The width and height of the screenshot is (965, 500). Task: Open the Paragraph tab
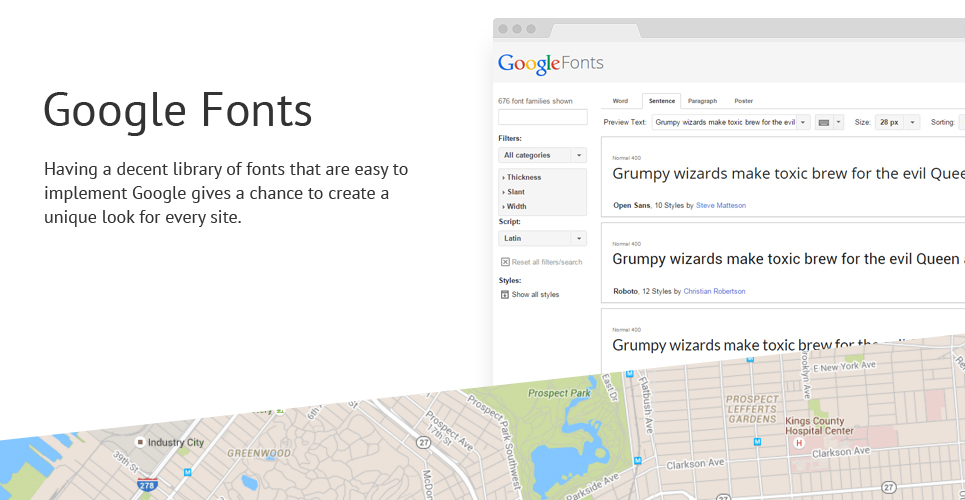point(702,101)
